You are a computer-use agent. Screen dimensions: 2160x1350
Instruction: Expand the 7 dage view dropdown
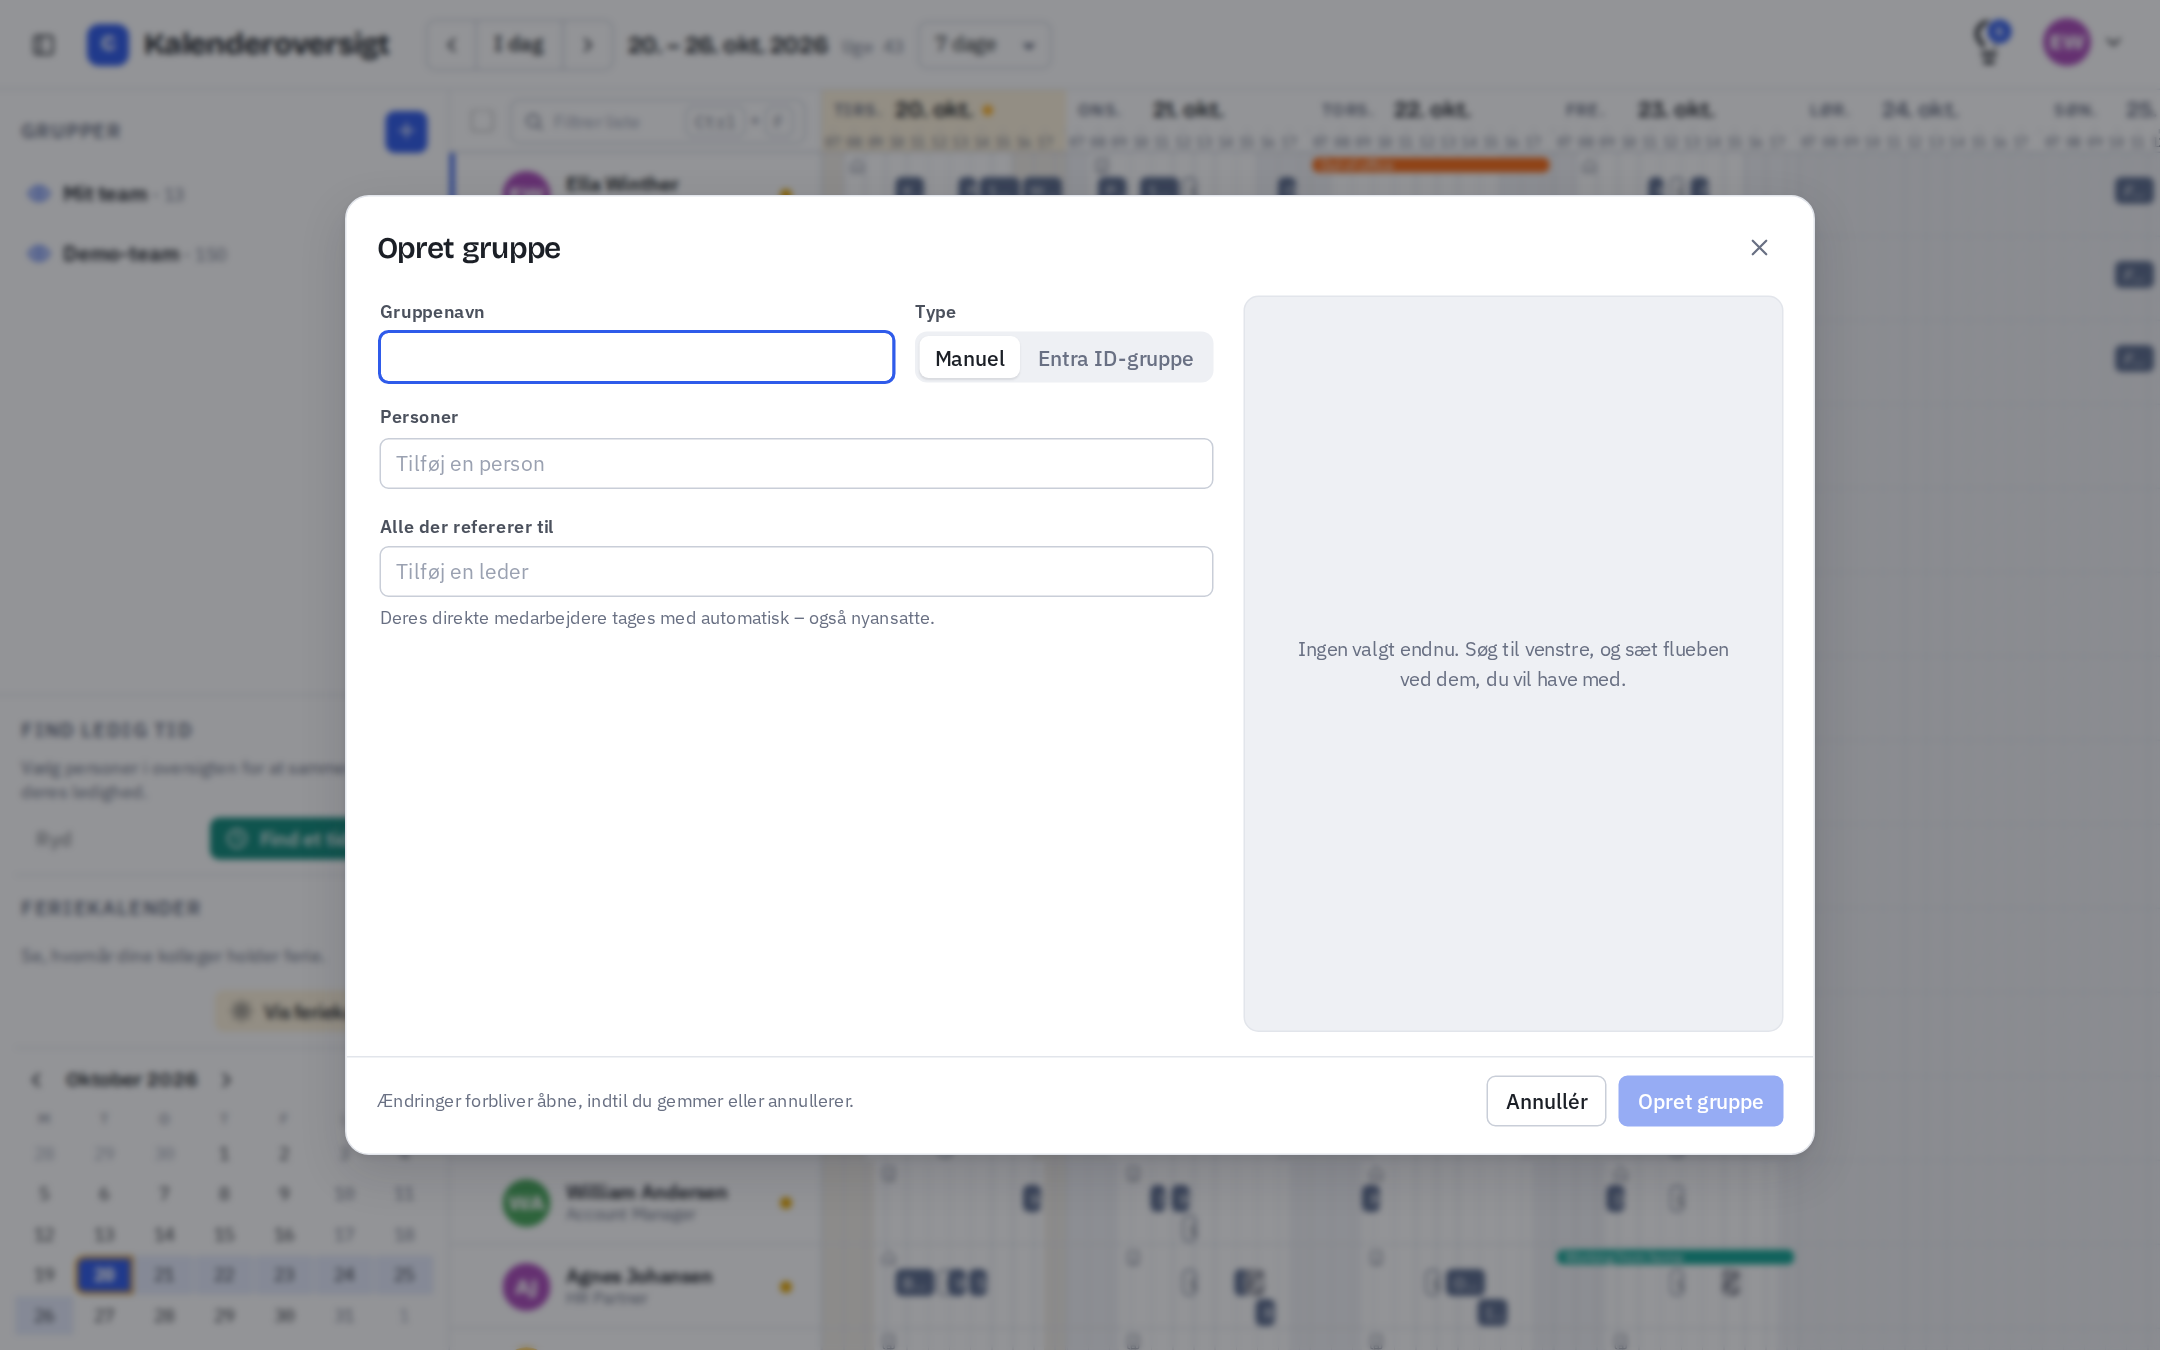coord(984,45)
